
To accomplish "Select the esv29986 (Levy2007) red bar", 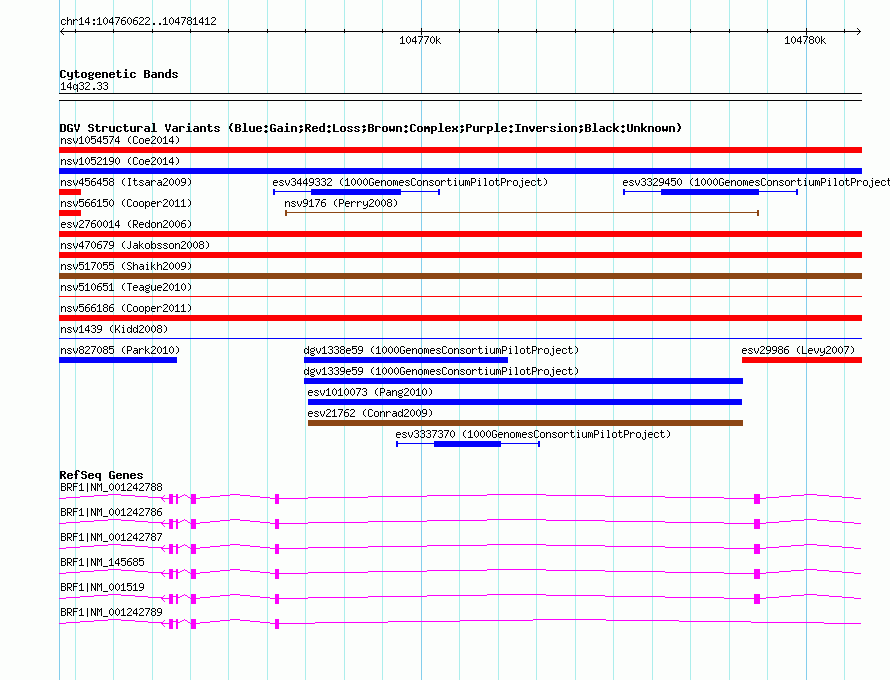I will 801,360.
